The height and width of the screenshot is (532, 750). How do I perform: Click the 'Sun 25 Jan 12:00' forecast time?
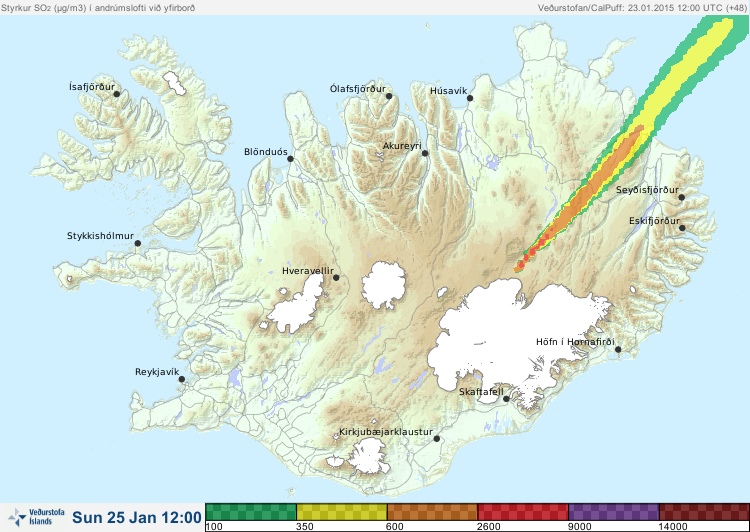tap(137, 517)
